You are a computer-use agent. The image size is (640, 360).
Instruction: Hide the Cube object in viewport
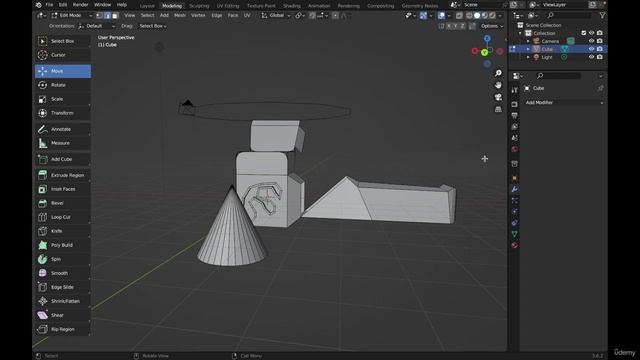tap(591, 49)
